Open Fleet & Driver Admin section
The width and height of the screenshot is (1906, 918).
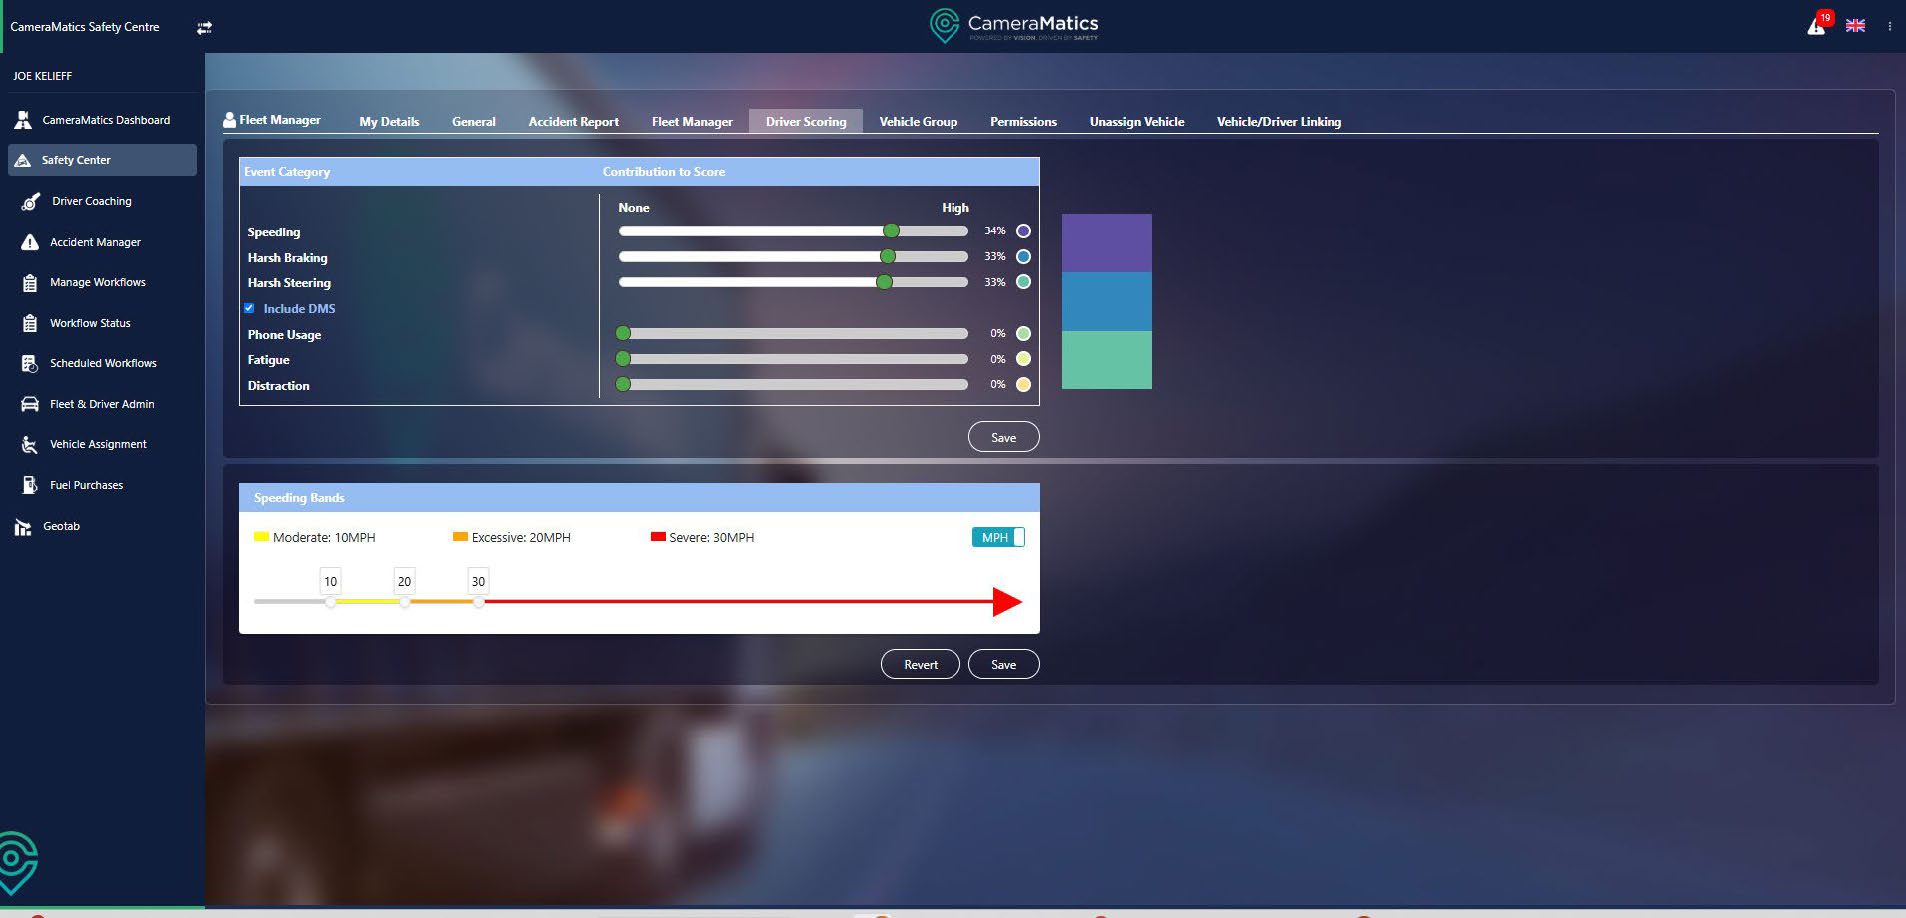click(102, 404)
